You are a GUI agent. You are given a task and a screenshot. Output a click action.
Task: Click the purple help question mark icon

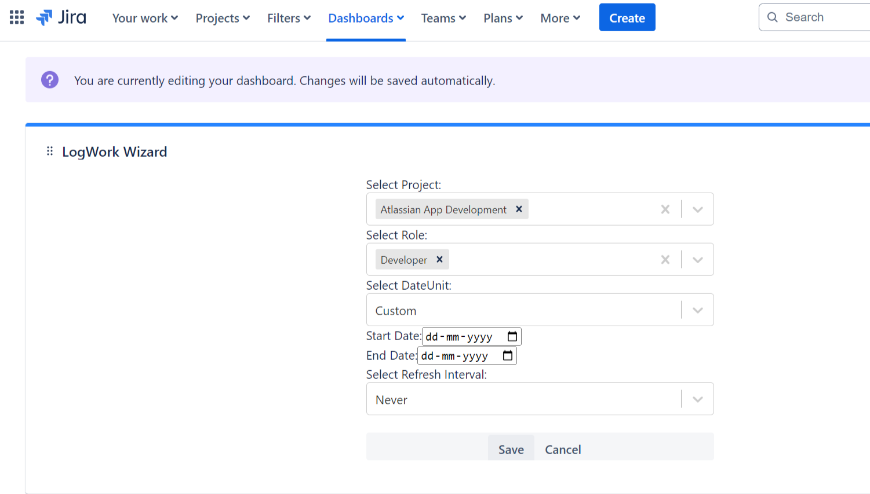(50, 80)
